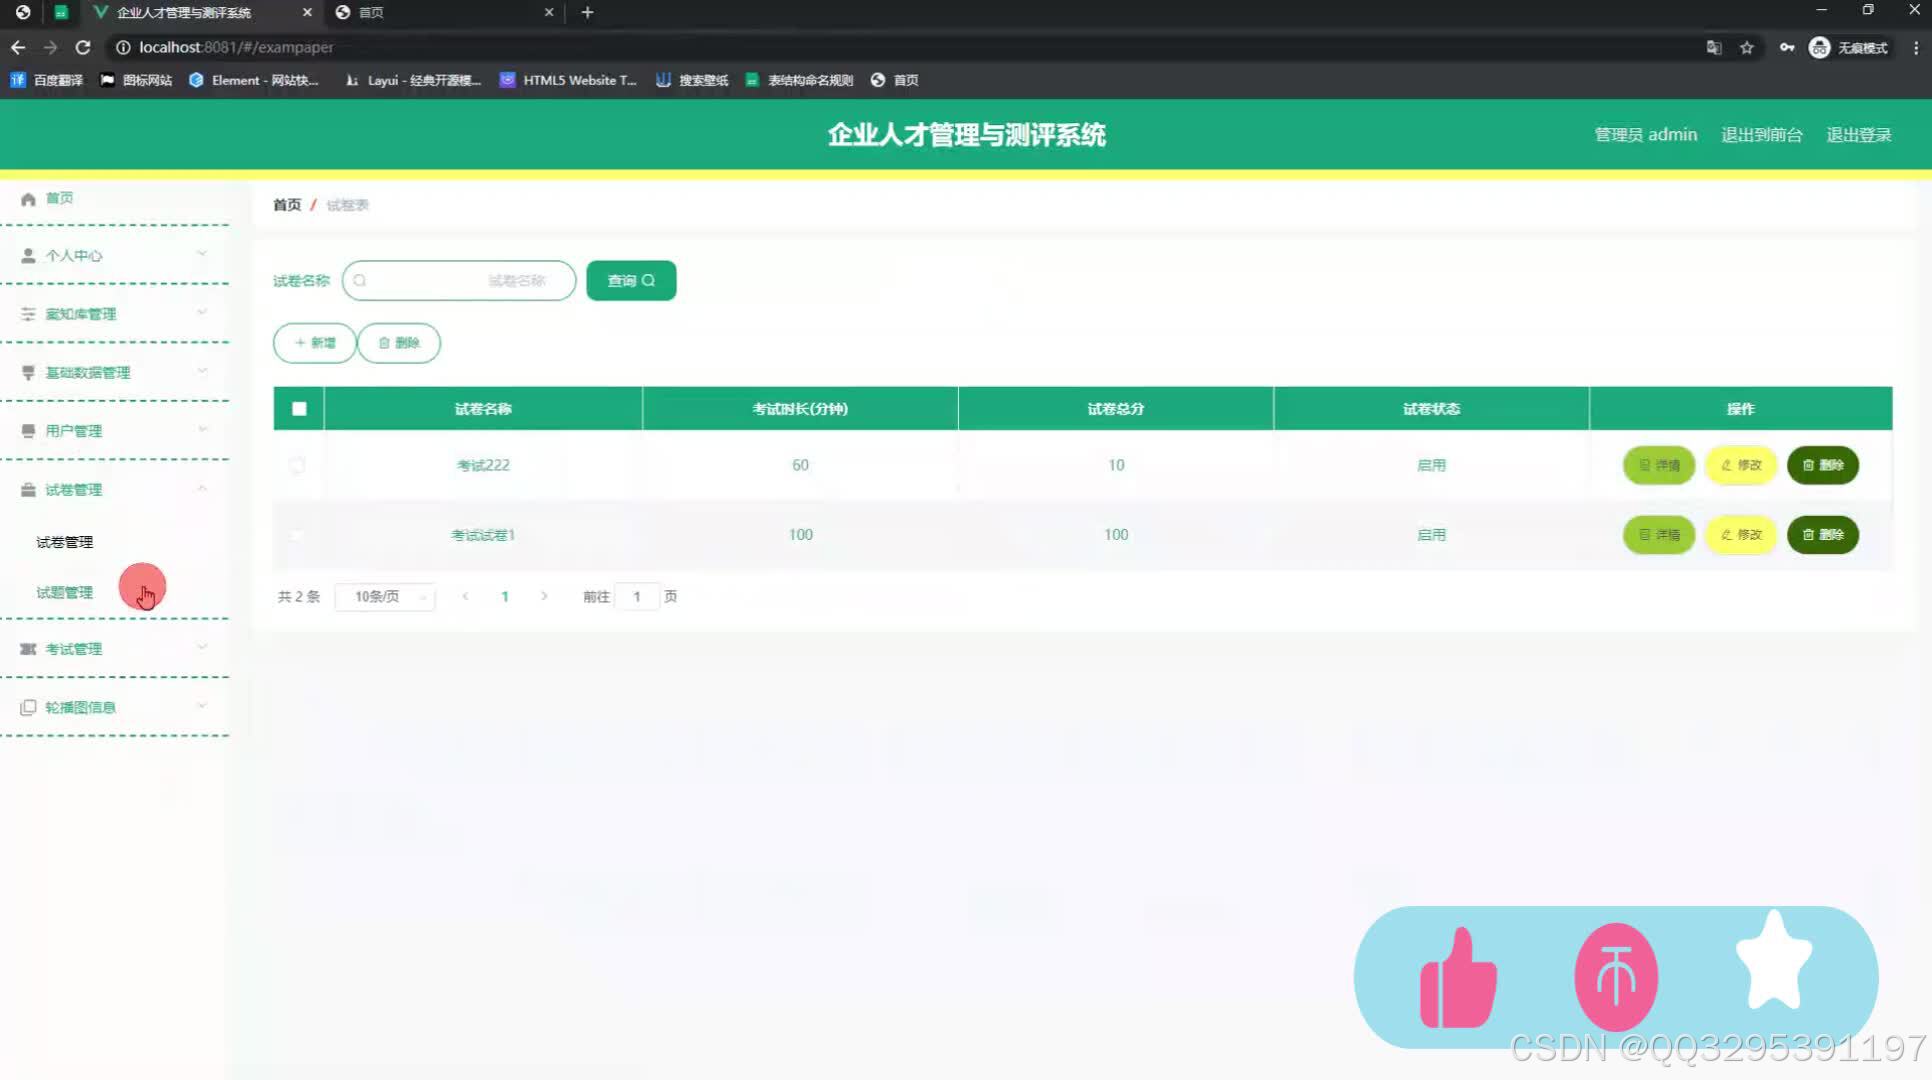Click the browser address bar URL
The height and width of the screenshot is (1080, 1932).
(236, 47)
